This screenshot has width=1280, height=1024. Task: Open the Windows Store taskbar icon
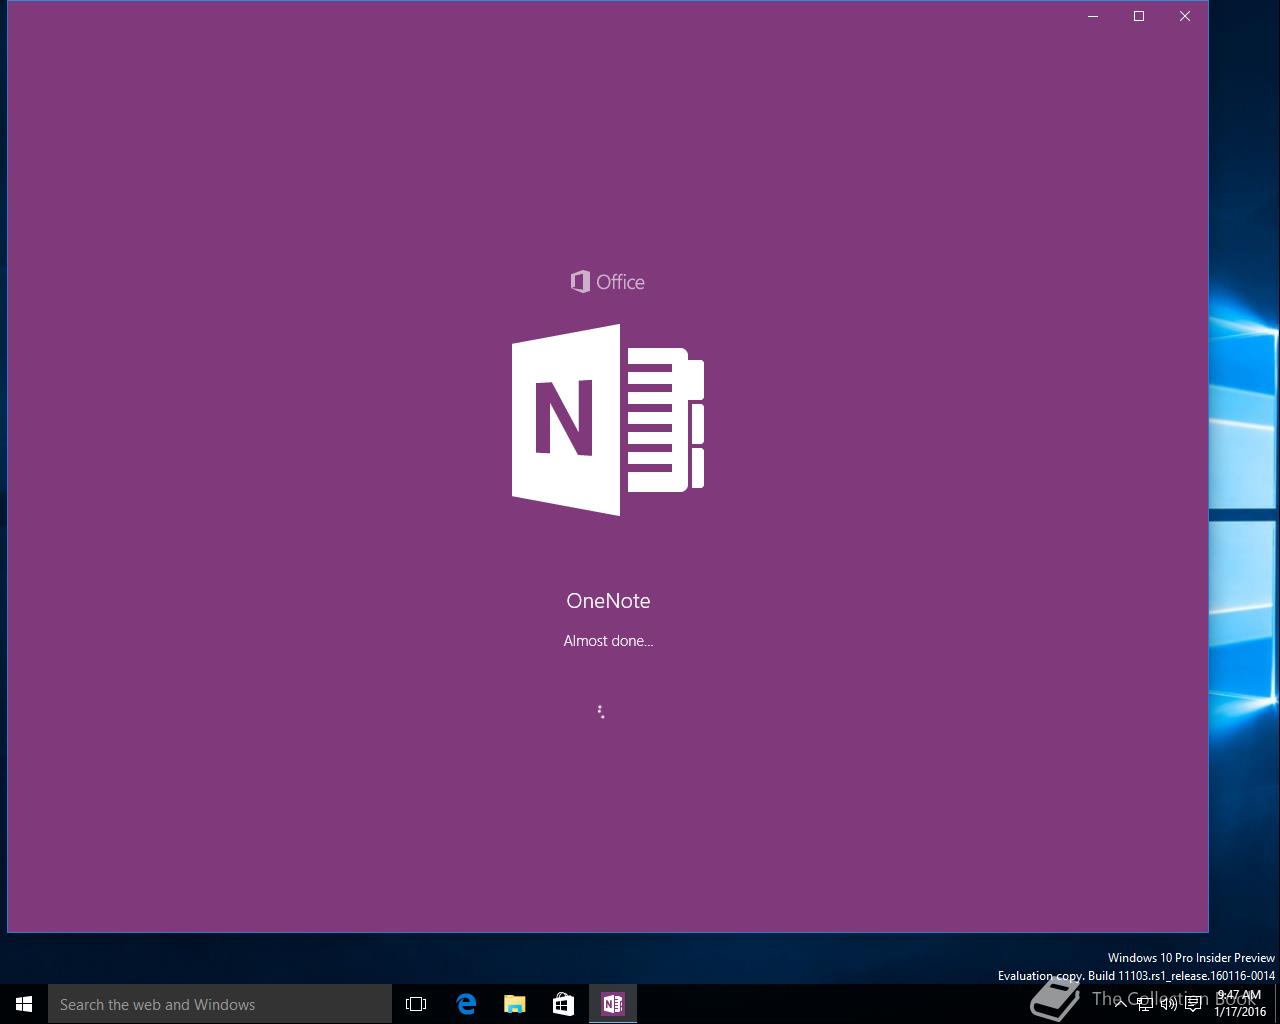pos(564,1004)
